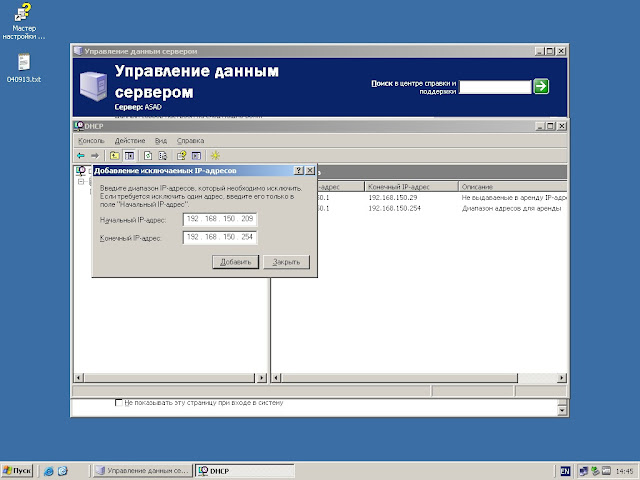Toggle the console tree show/hide icon
Viewport: 640px width, 480px height.
[x=129, y=156]
